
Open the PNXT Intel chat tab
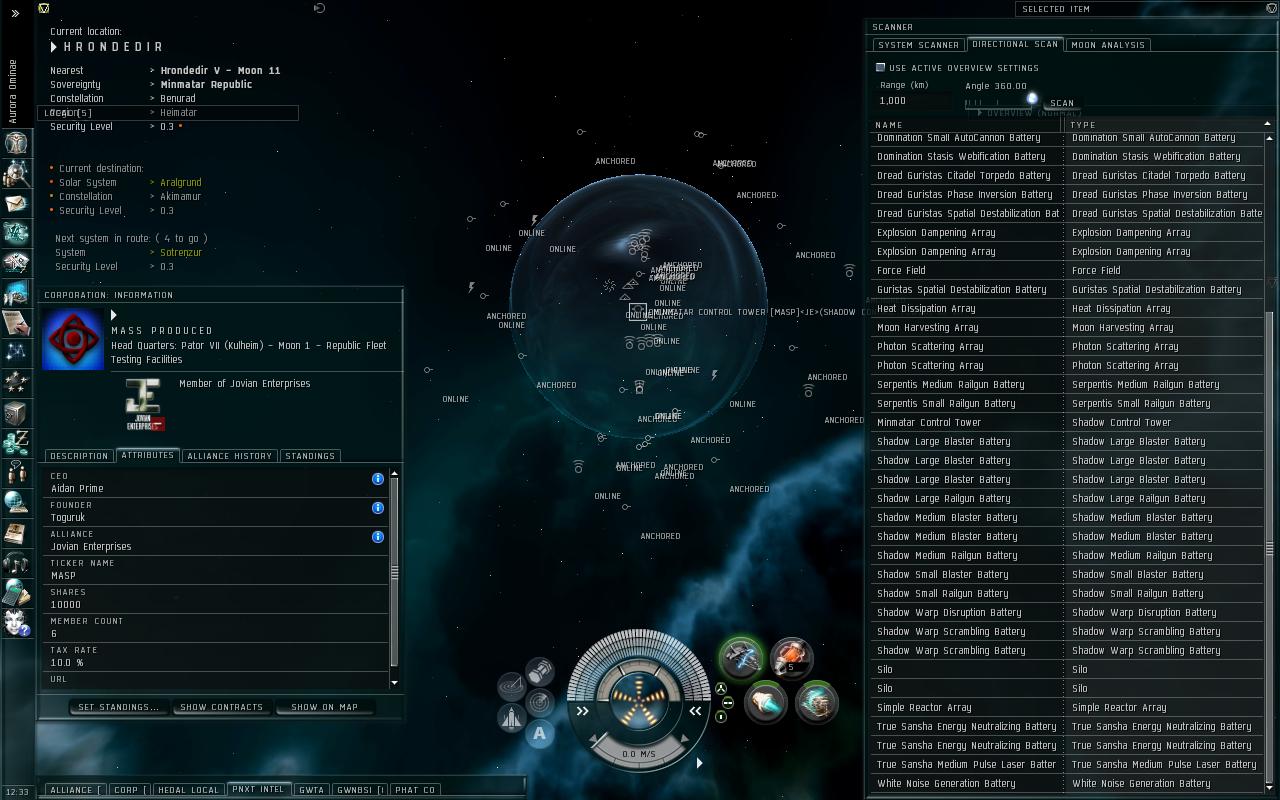click(259, 789)
